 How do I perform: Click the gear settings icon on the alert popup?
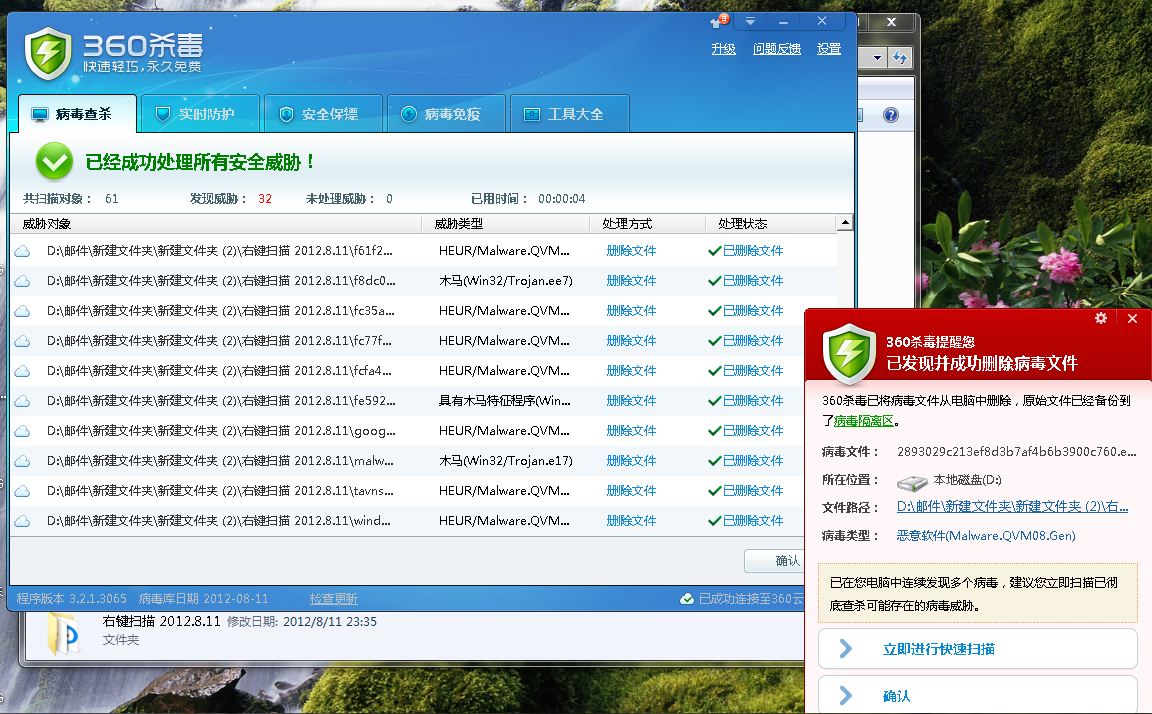(1100, 318)
